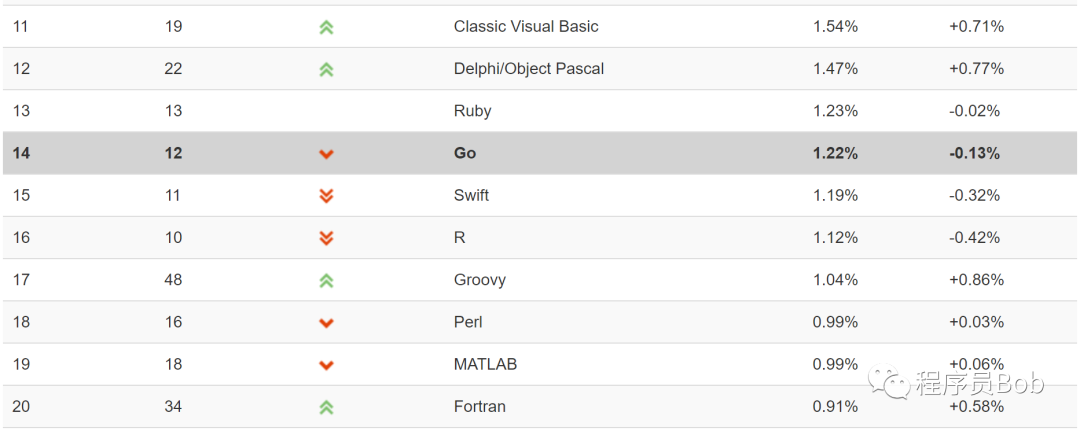
Task: Click the green up arrows for Classic Visual Basic
Action: (x=326, y=27)
